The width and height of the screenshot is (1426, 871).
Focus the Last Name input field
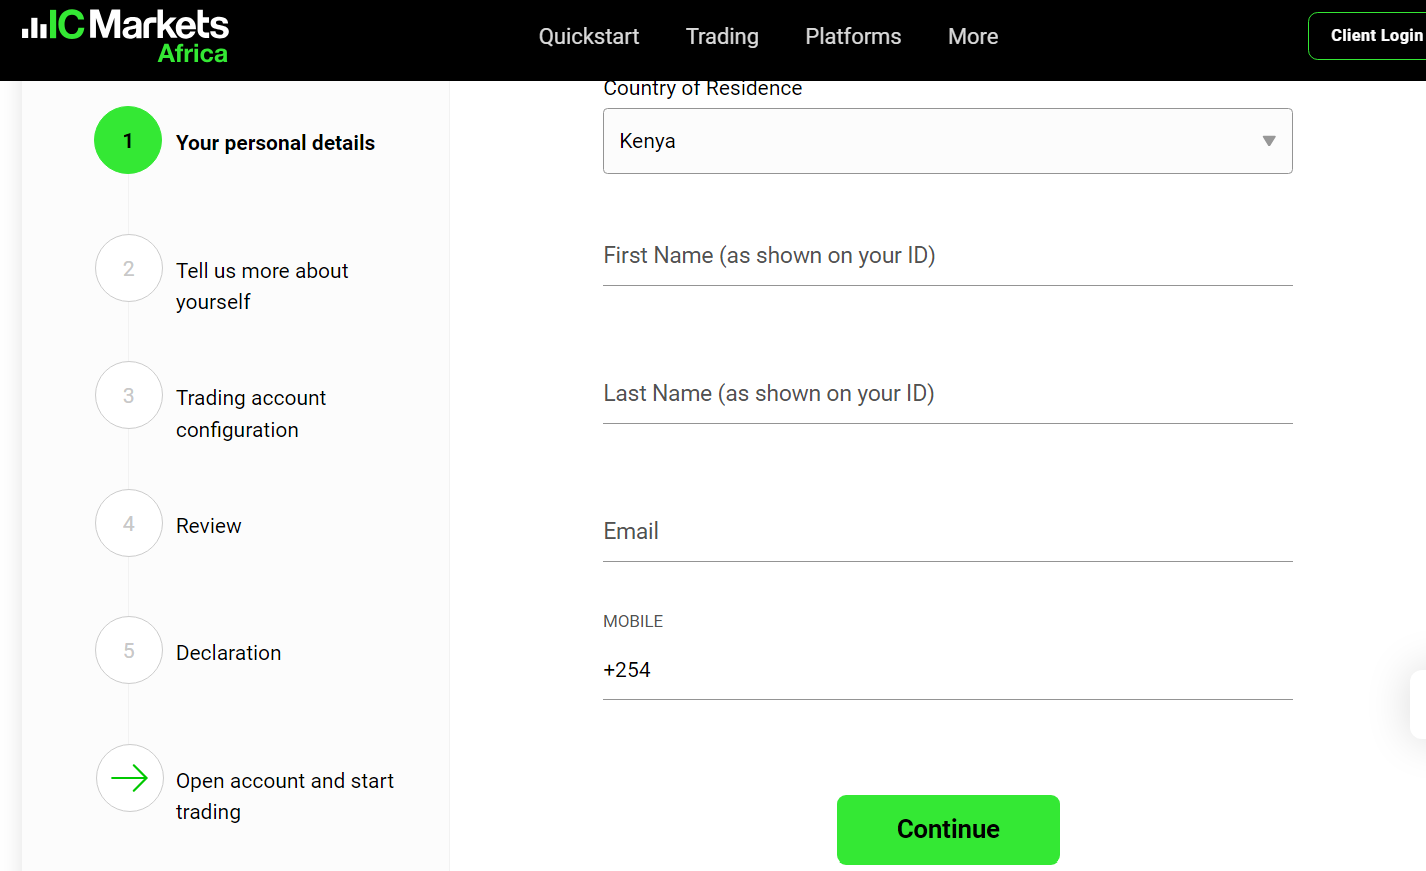point(947,395)
